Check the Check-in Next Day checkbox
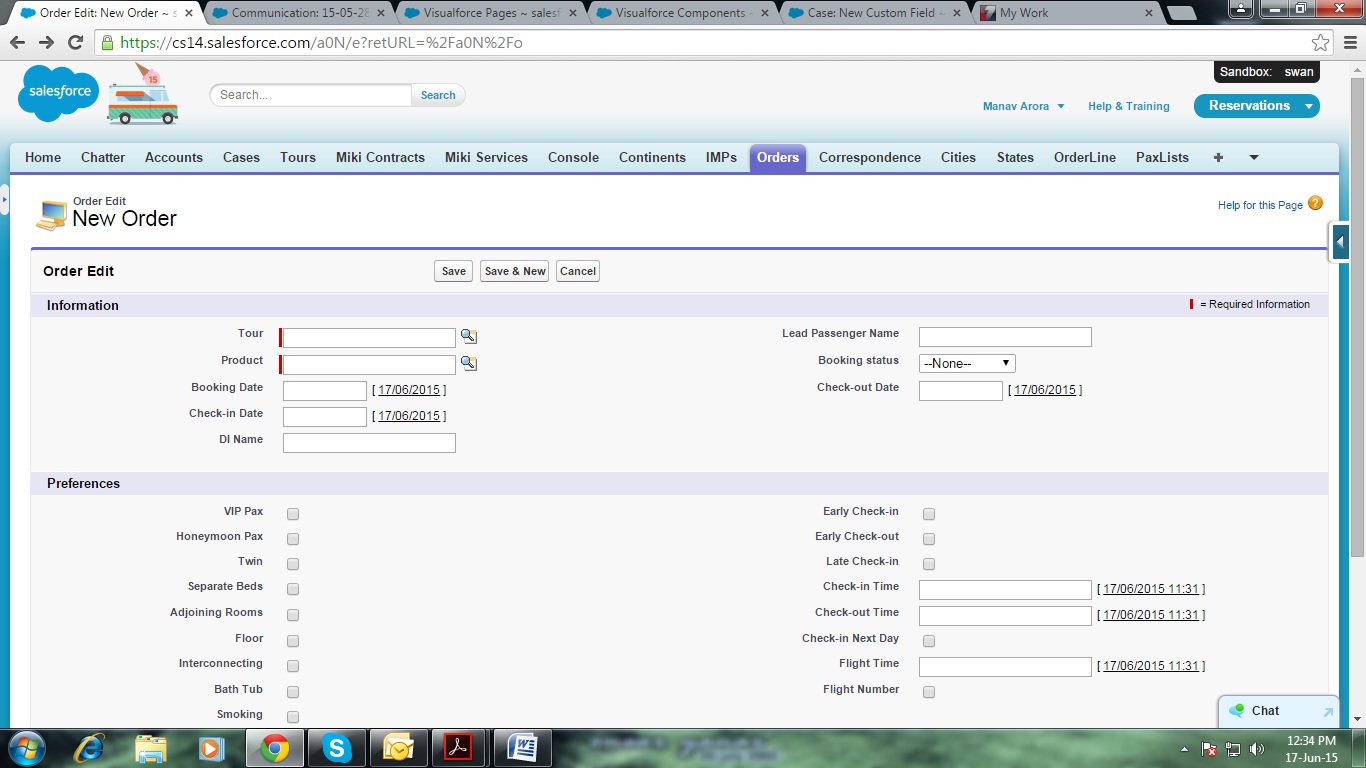Image resolution: width=1366 pixels, height=768 pixels. [929, 641]
